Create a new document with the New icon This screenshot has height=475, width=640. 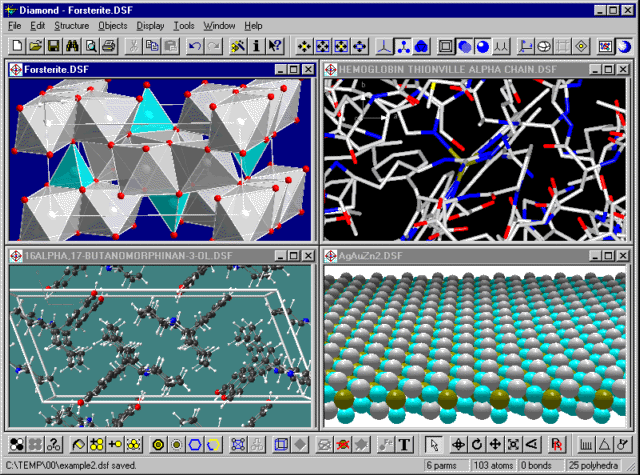coord(16,46)
